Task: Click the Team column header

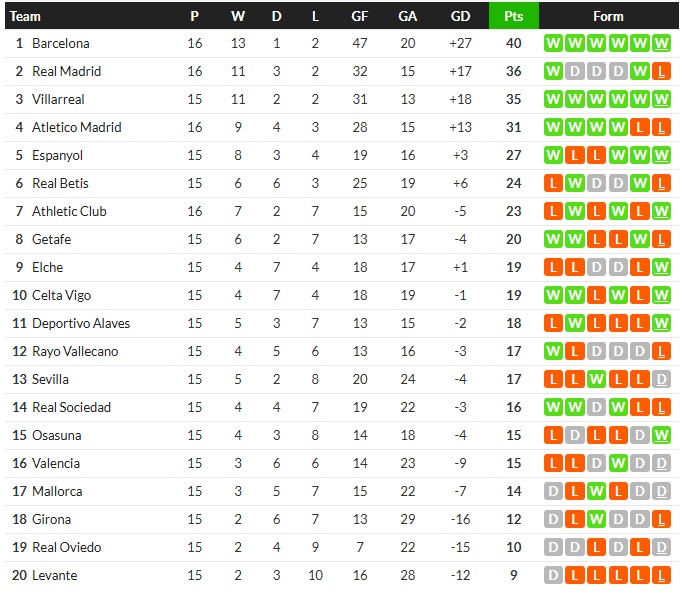Action: pos(25,16)
